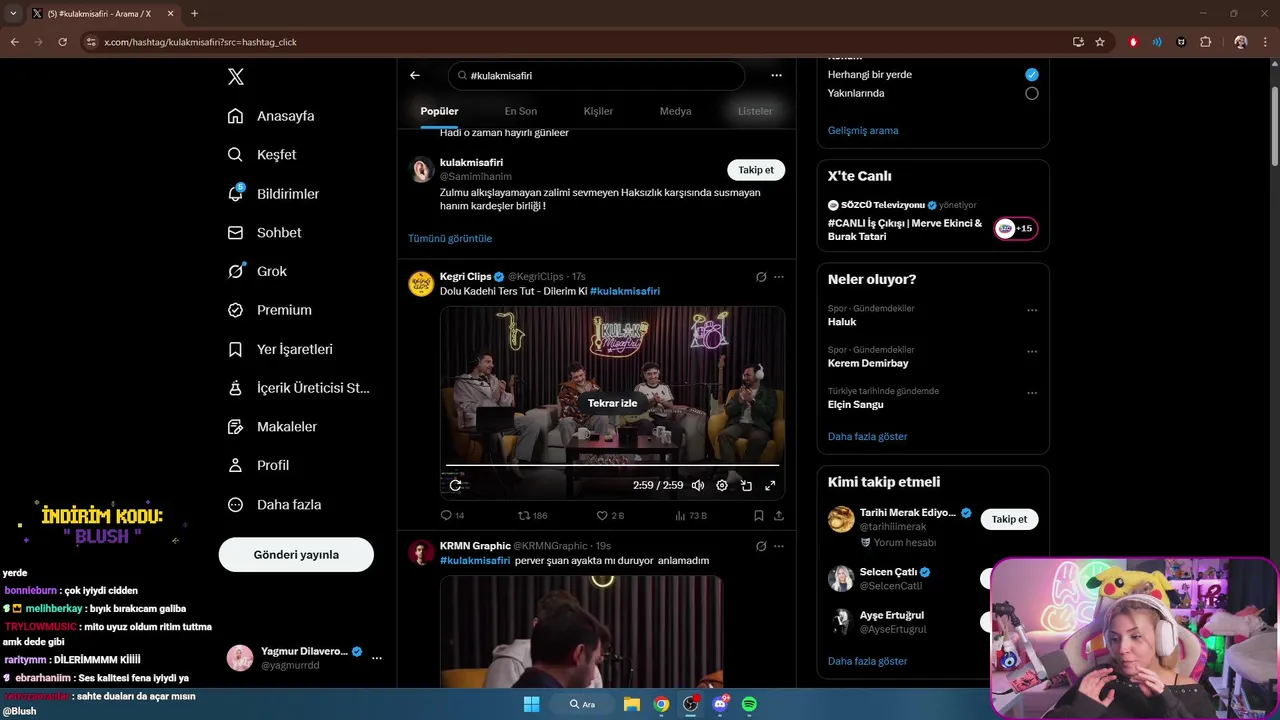
Task: Reply to Kegri Clips post
Action: pyautogui.click(x=452, y=516)
